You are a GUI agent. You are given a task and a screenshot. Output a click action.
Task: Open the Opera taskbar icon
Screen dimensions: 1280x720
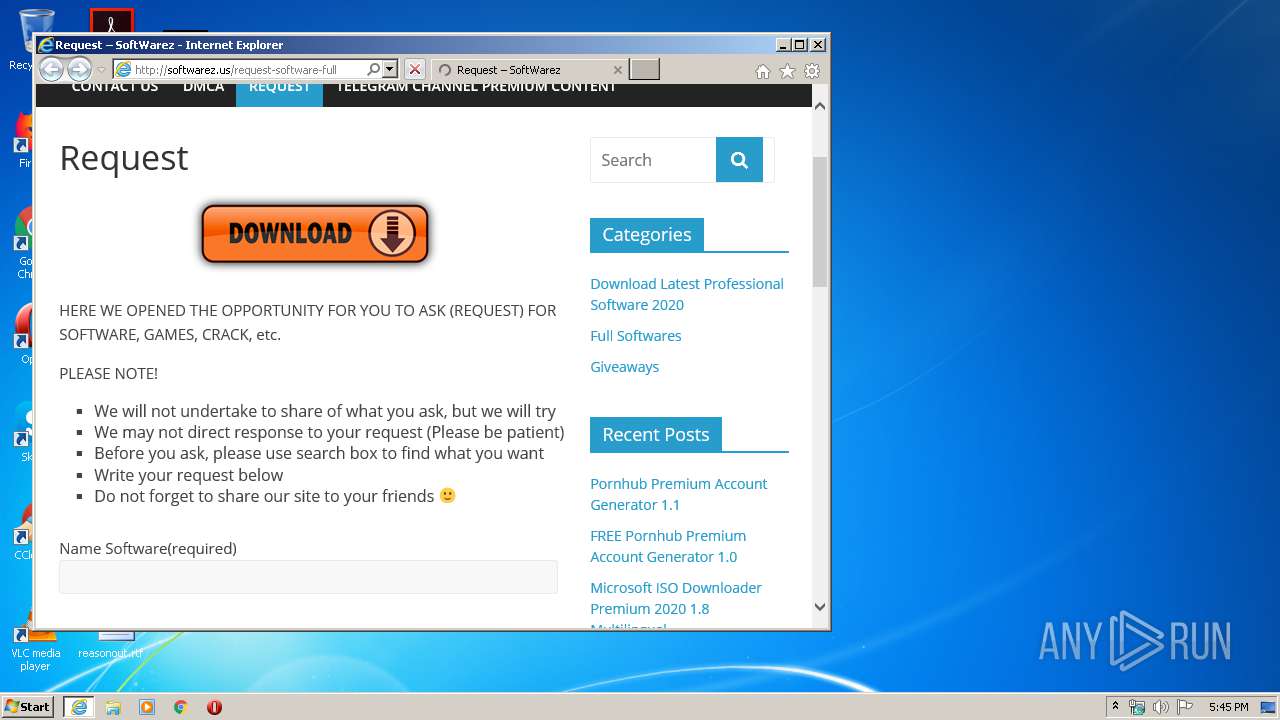(214, 707)
